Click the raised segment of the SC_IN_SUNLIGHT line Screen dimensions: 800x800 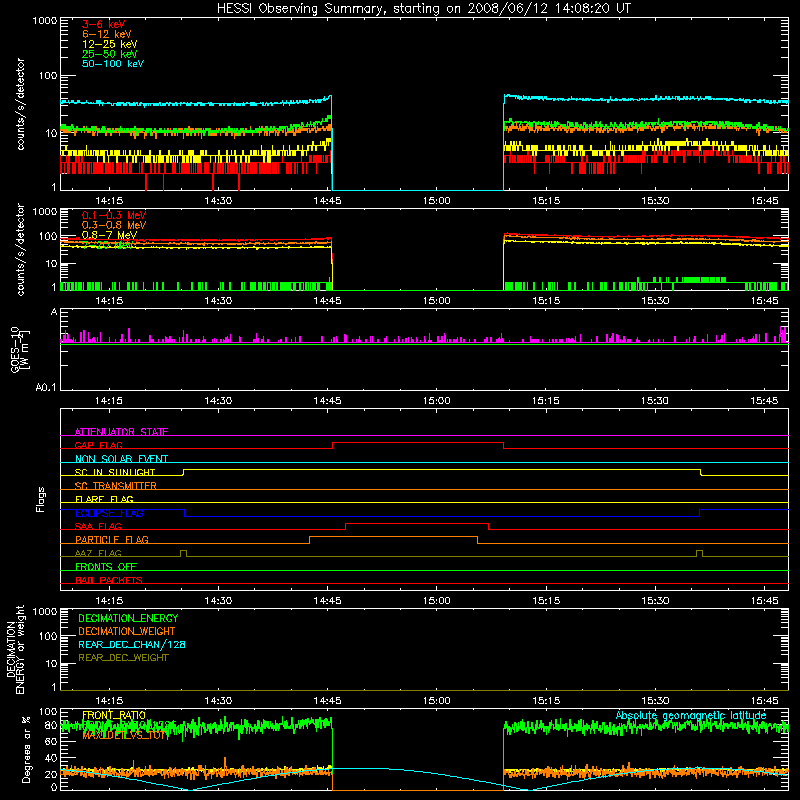442,469
